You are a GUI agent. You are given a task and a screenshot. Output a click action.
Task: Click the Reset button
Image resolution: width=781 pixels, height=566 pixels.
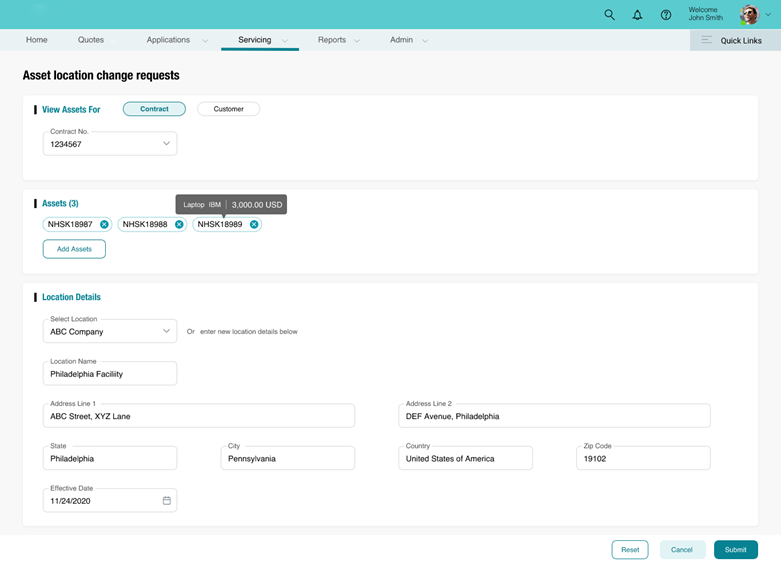coord(630,550)
